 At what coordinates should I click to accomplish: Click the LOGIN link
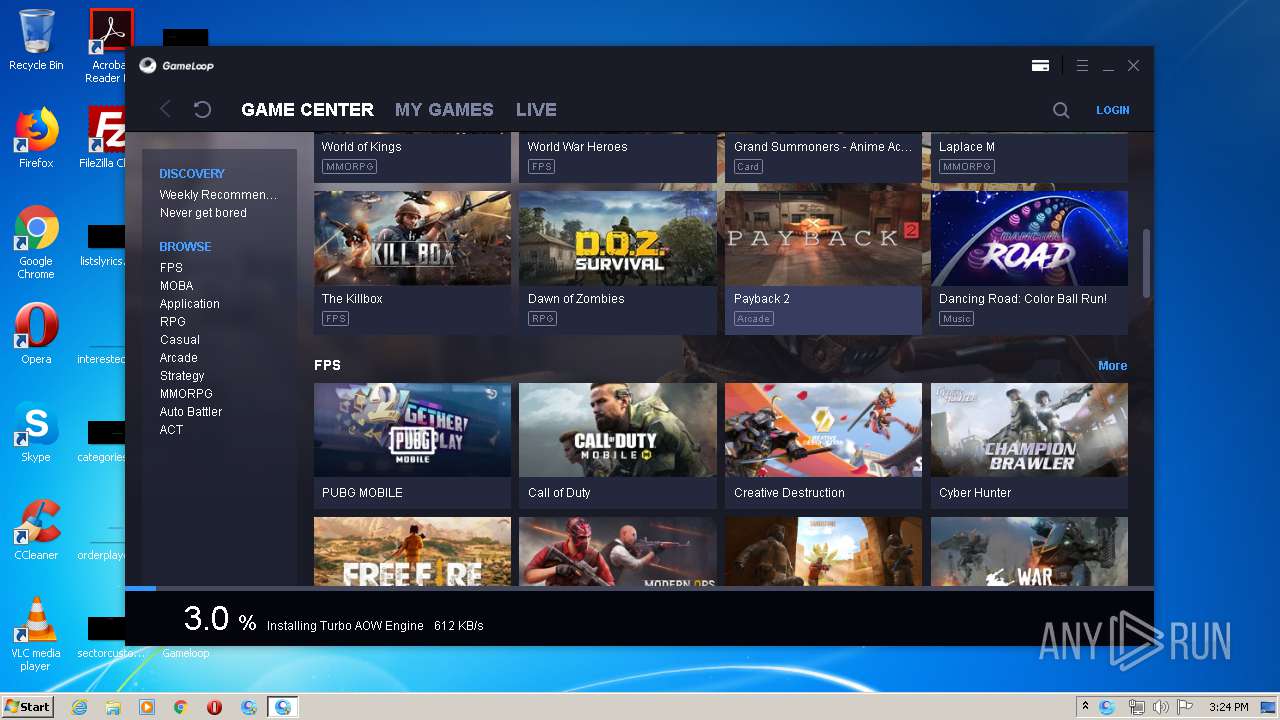click(1112, 110)
